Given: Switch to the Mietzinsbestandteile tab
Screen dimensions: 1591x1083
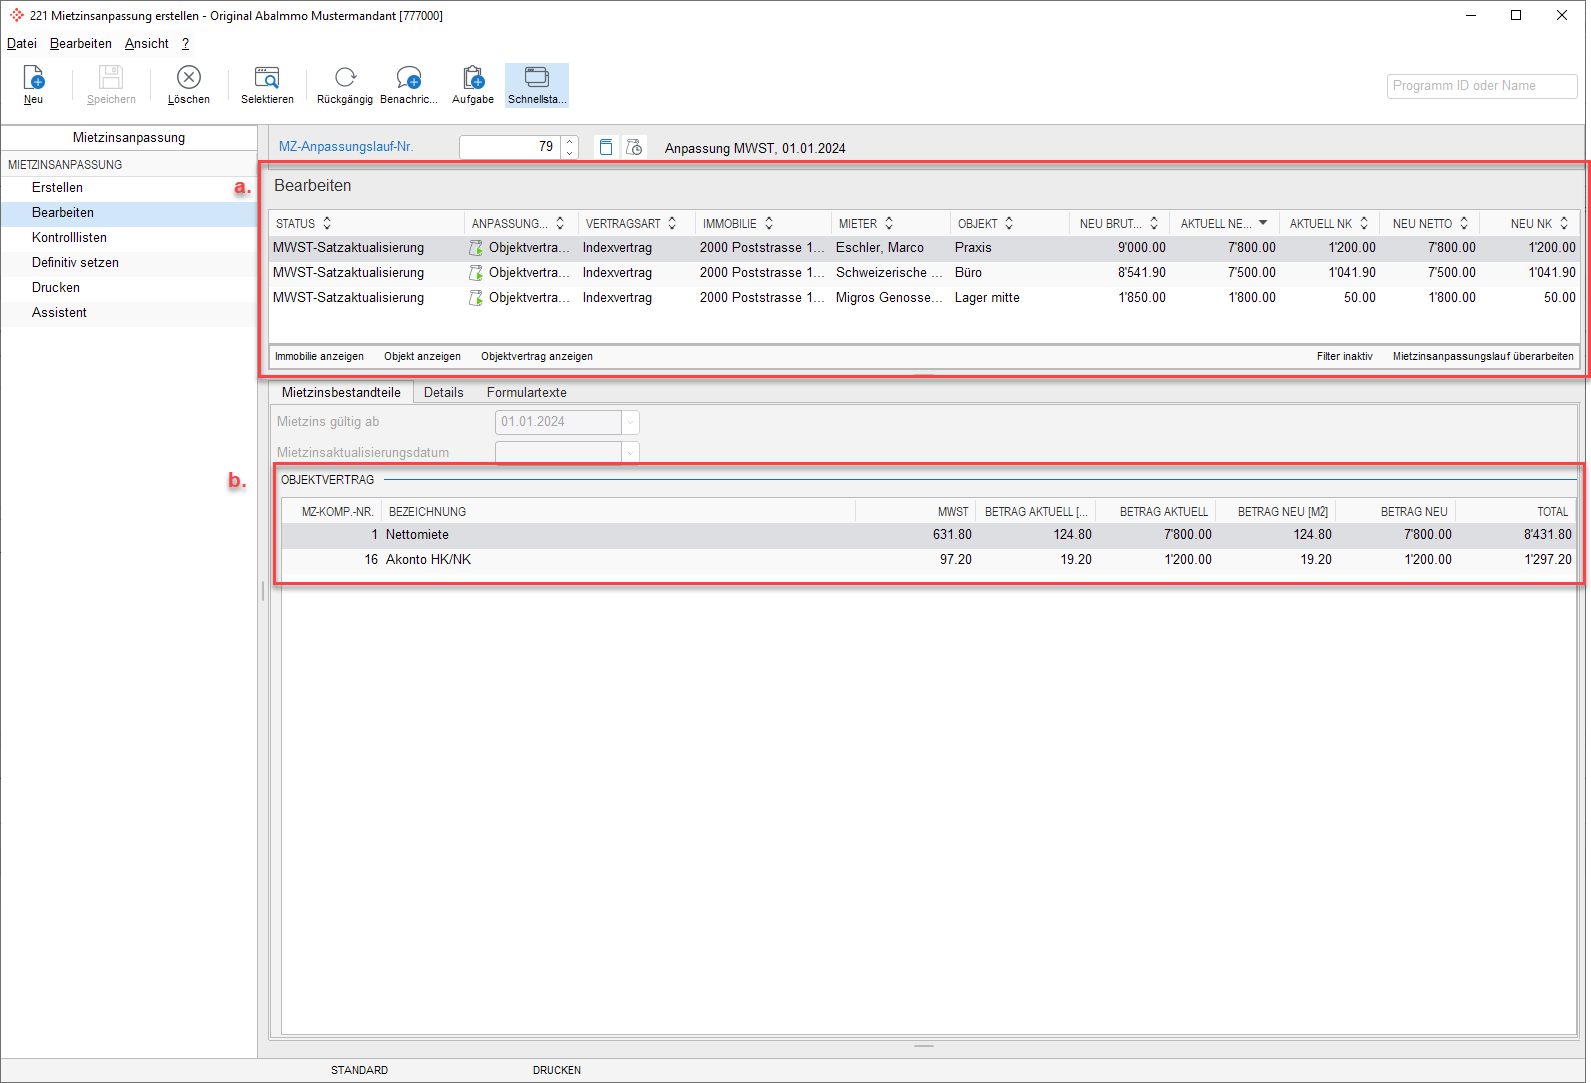Looking at the screenshot, I should pos(341,392).
